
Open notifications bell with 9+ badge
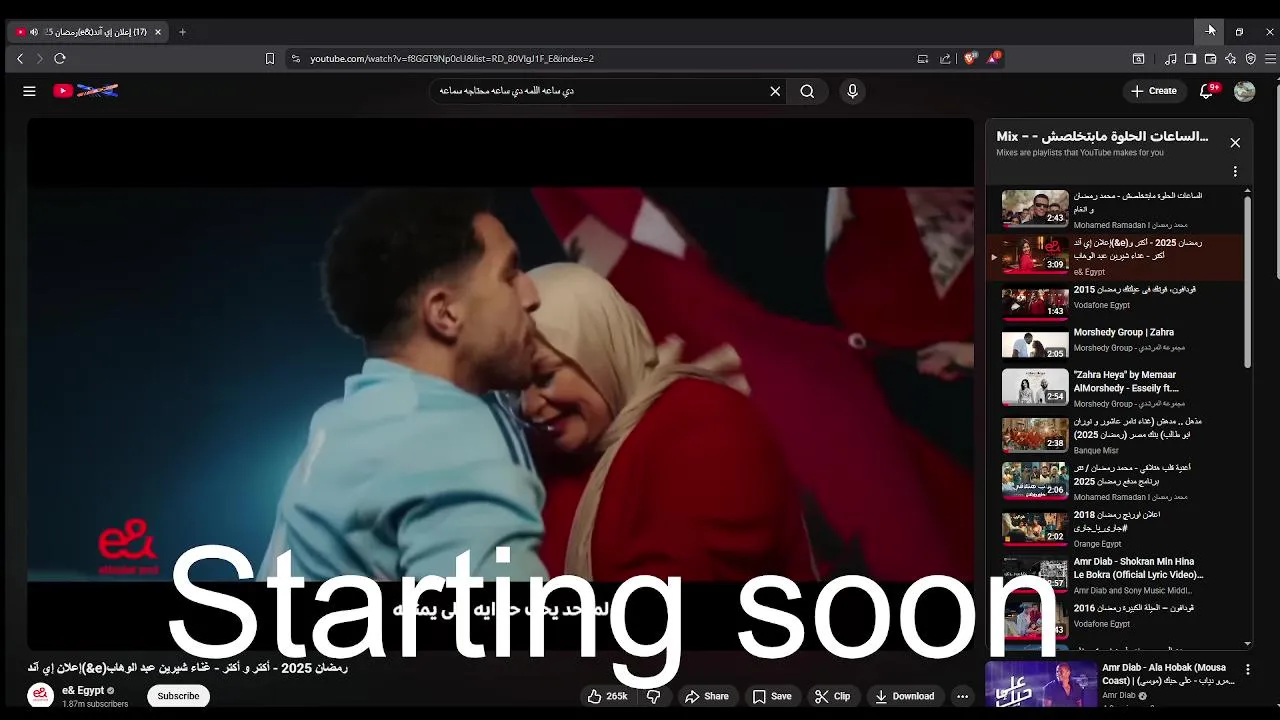point(1208,91)
